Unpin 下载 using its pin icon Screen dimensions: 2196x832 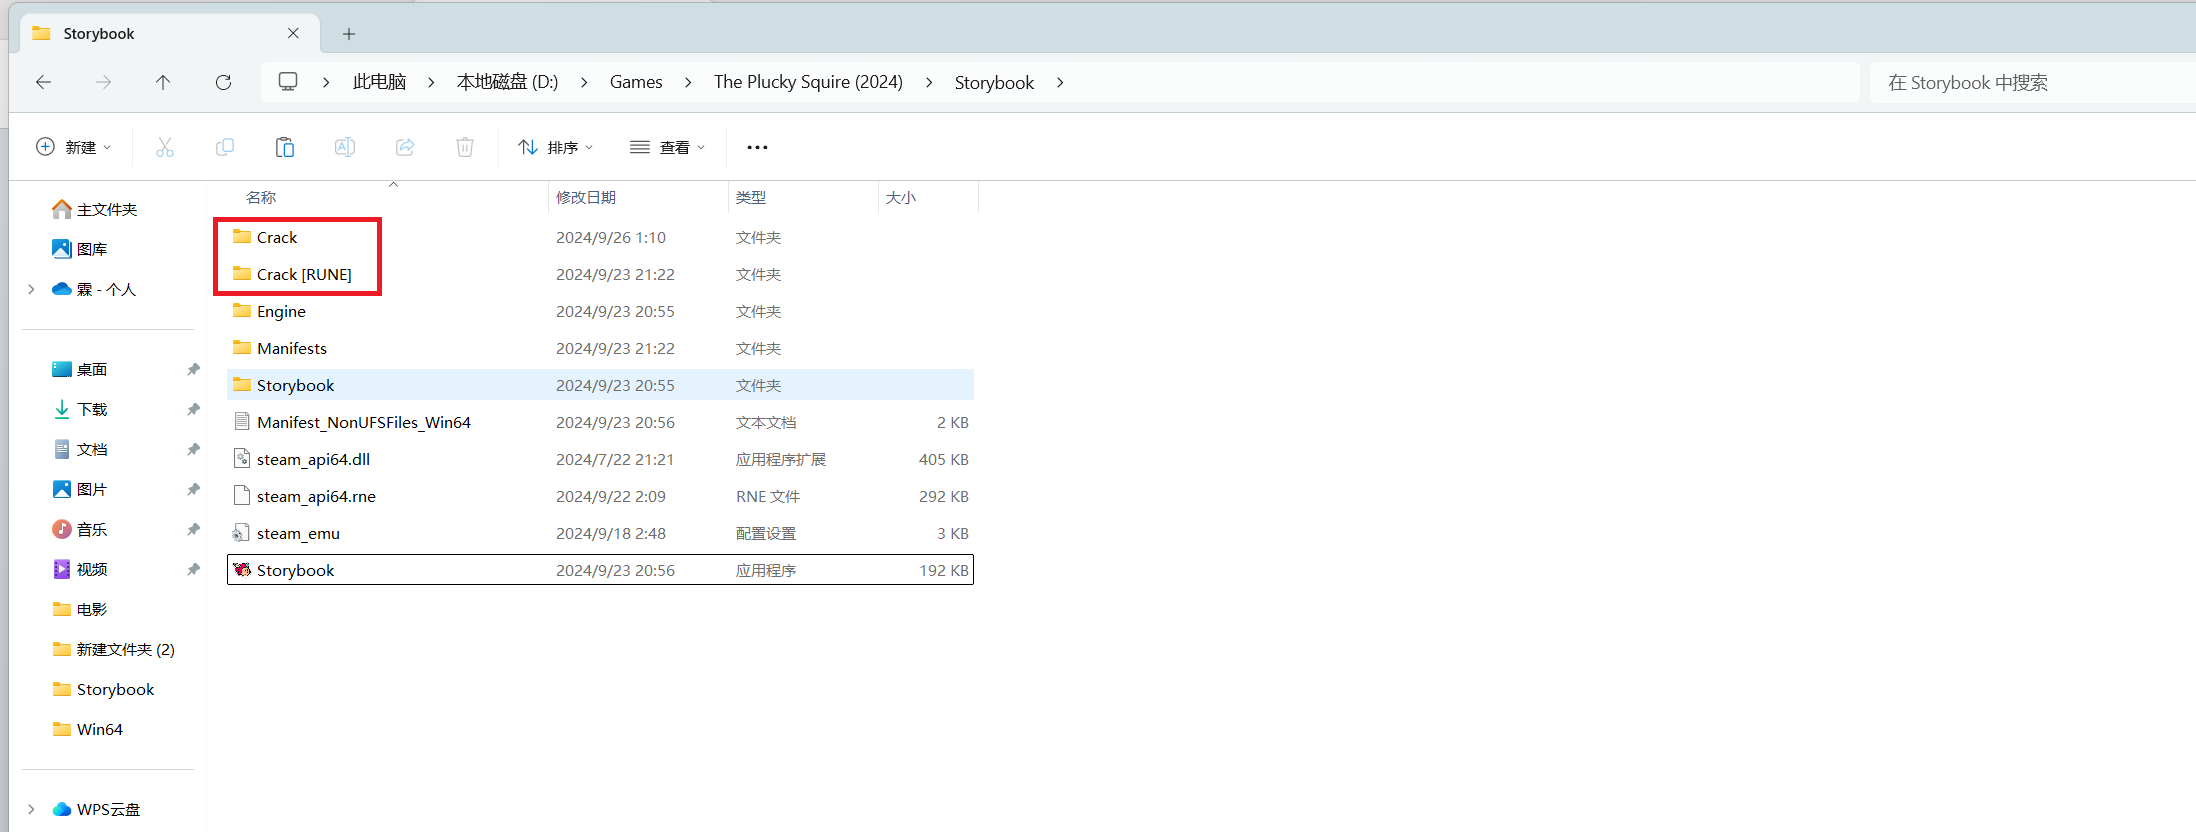(193, 409)
